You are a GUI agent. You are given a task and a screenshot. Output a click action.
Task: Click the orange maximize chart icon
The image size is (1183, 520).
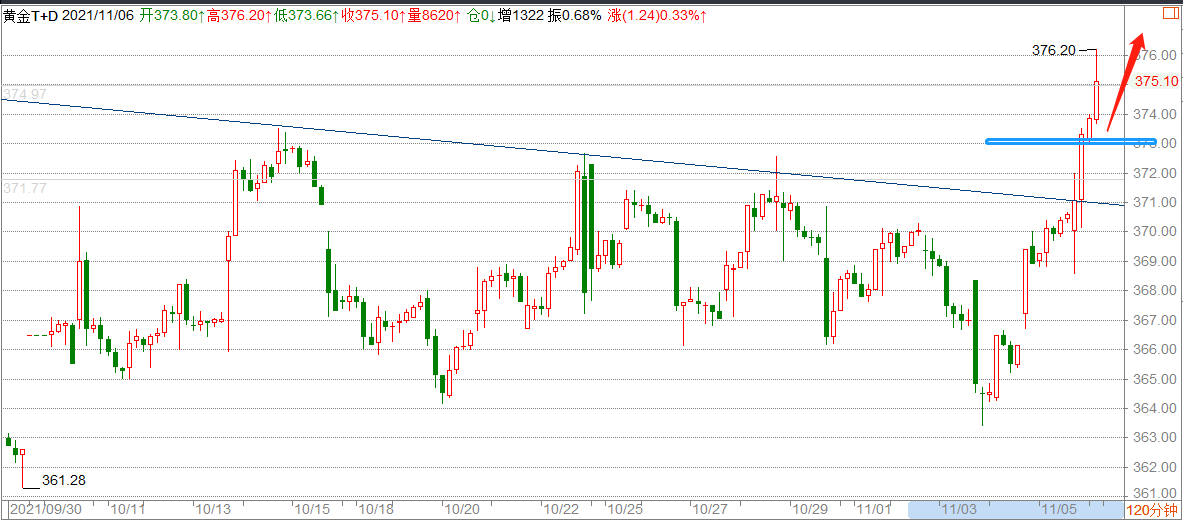click(1168, 14)
